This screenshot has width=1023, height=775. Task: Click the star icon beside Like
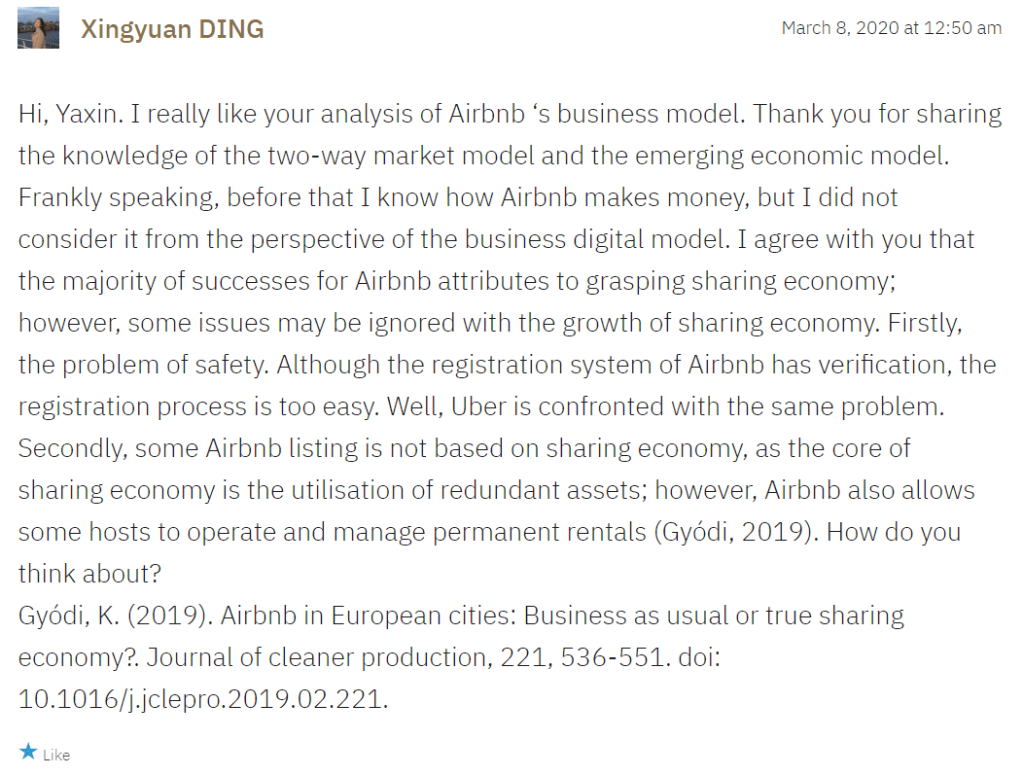pyautogui.click(x=28, y=751)
